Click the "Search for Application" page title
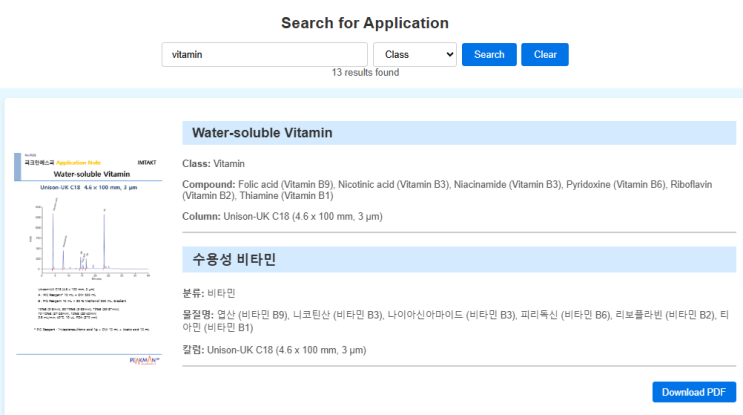Image resolution: width=743 pixels, height=415 pixels. pyautogui.click(x=365, y=23)
